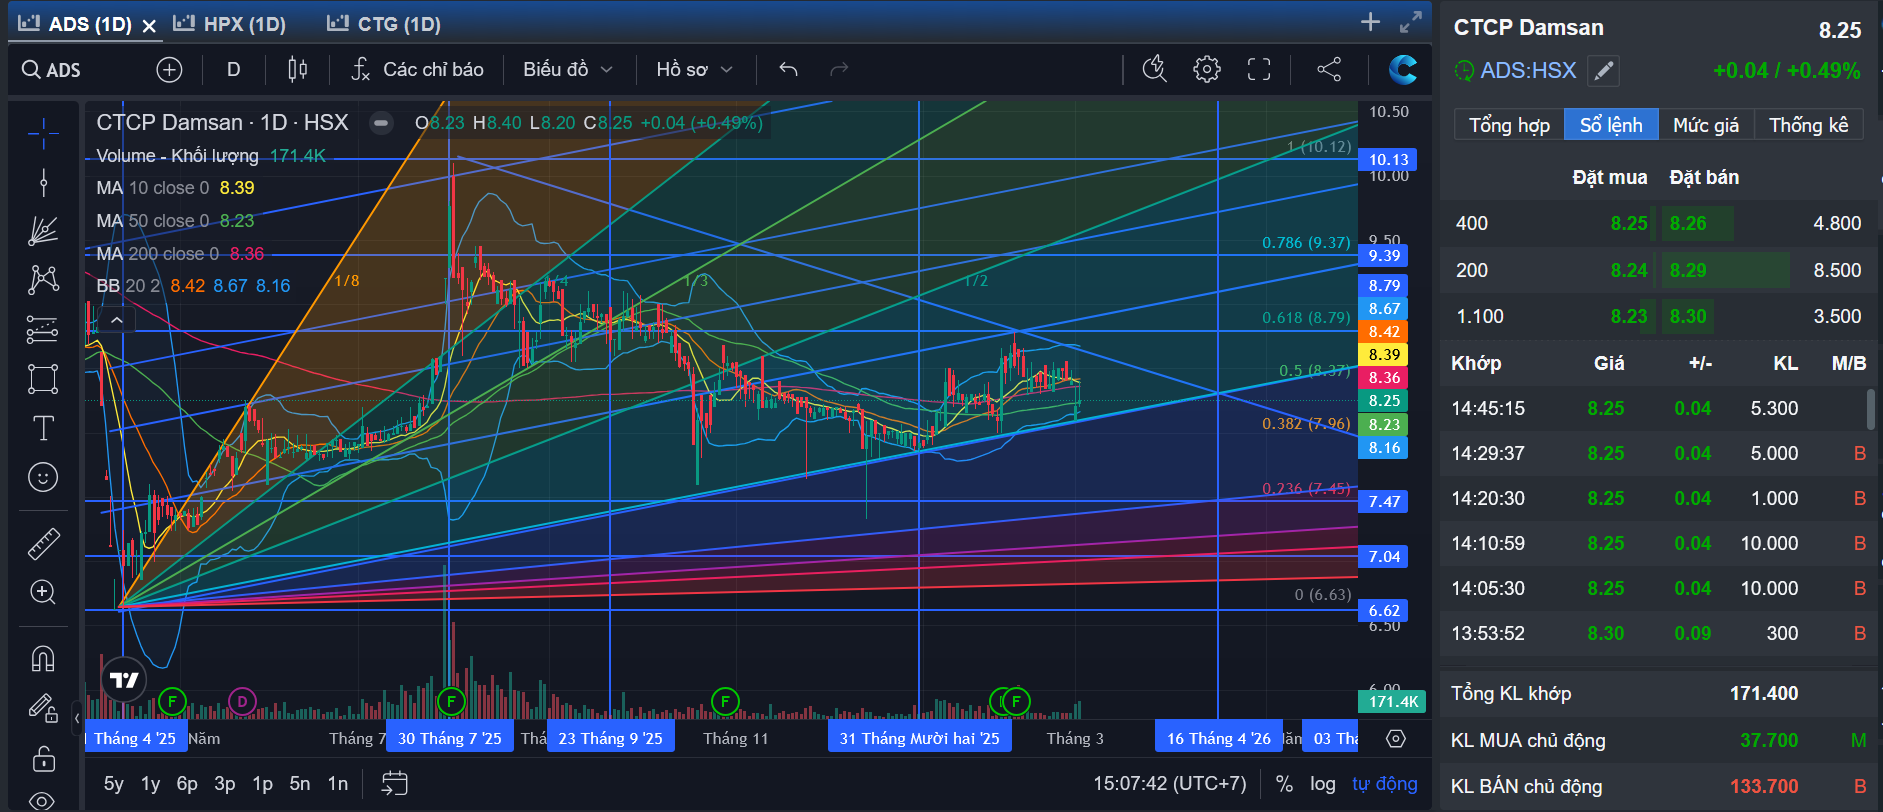
Task: Open the Các chỉ báo indicators menu
Action: (418, 70)
